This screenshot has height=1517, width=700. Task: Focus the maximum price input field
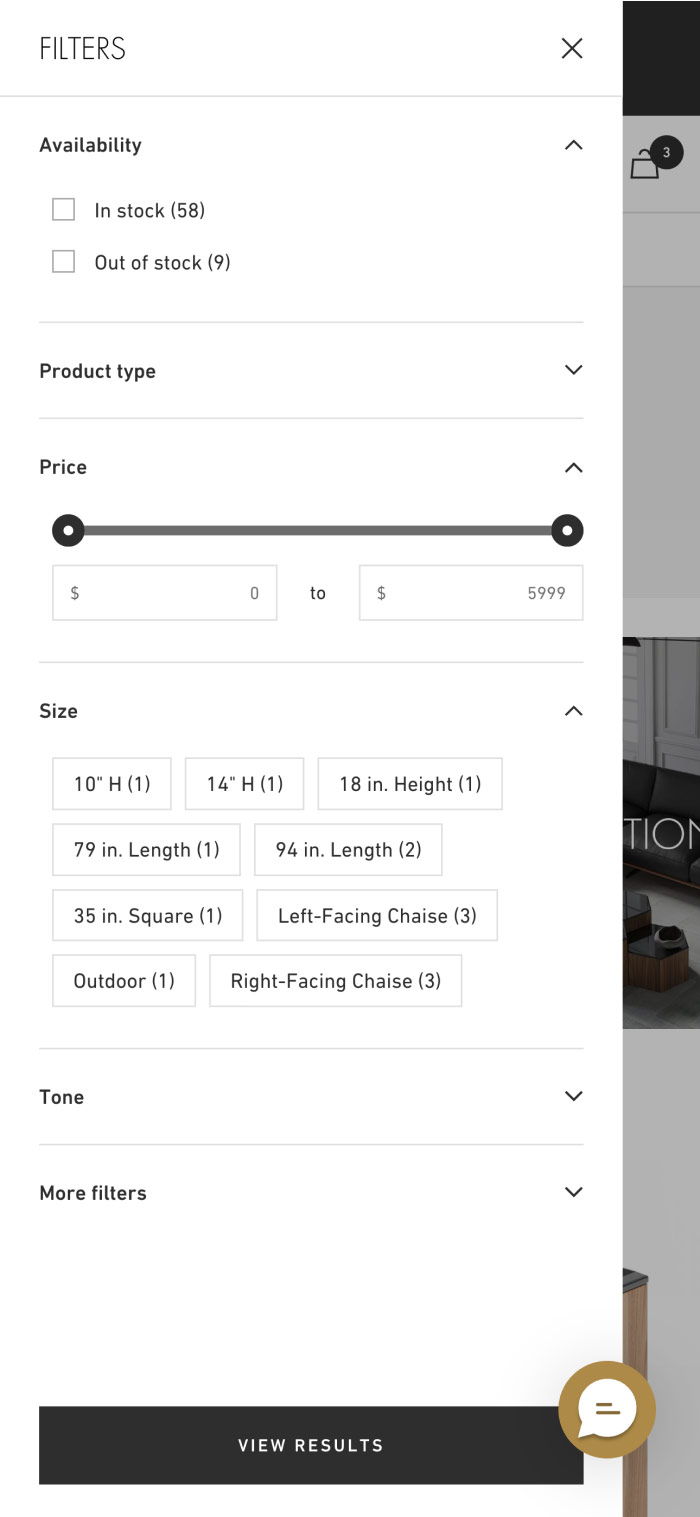(471, 593)
